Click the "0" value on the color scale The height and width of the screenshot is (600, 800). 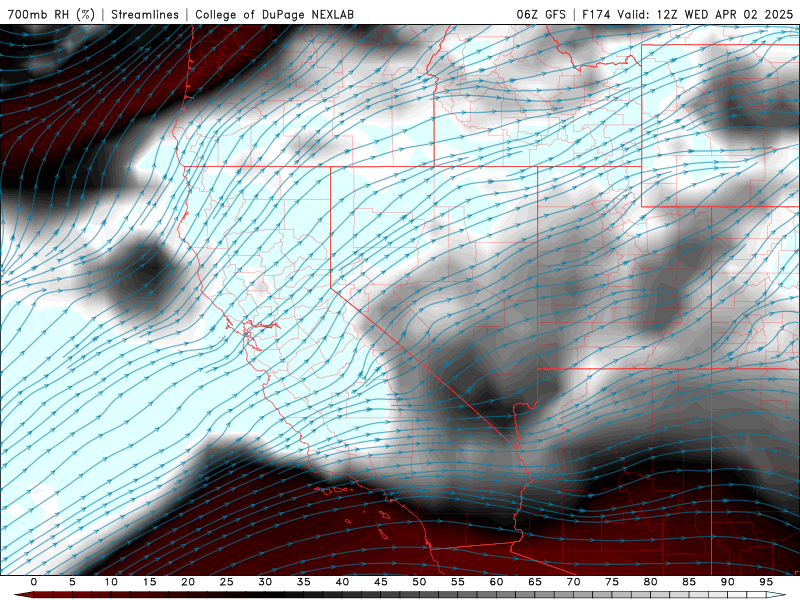point(34,582)
